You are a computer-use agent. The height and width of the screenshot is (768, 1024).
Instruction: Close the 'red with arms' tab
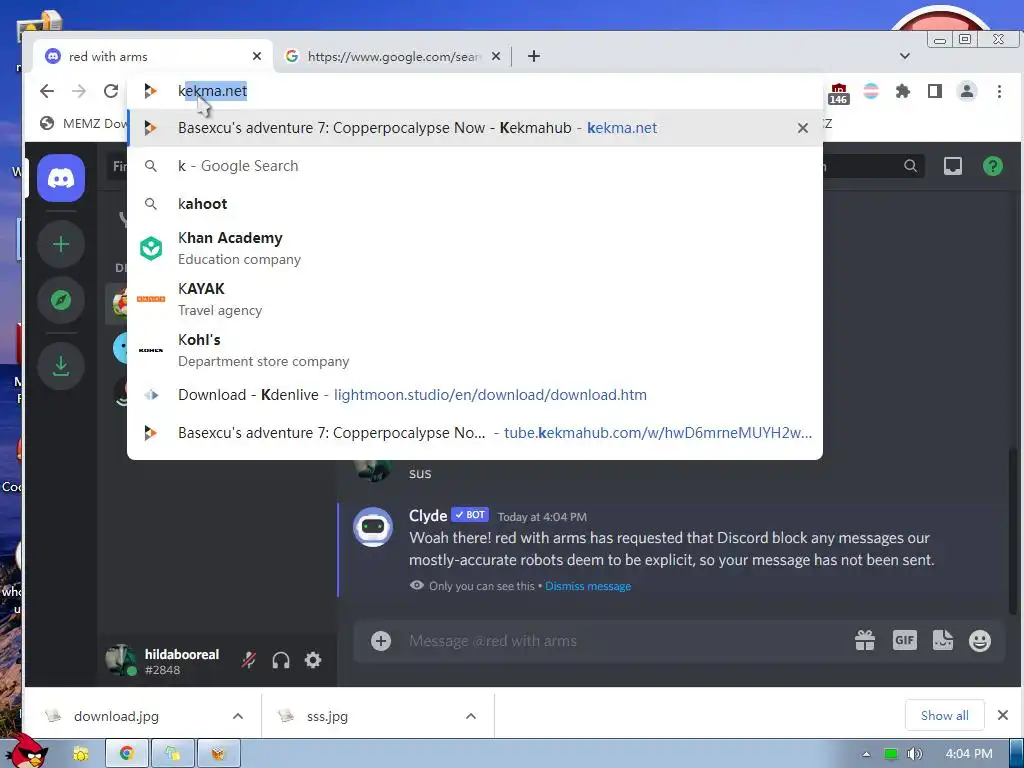pyautogui.click(x=257, y=56)
